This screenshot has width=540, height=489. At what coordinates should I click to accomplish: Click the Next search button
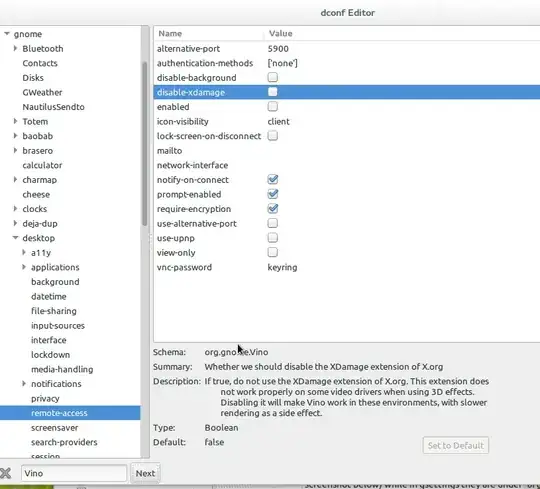(145, 473)
